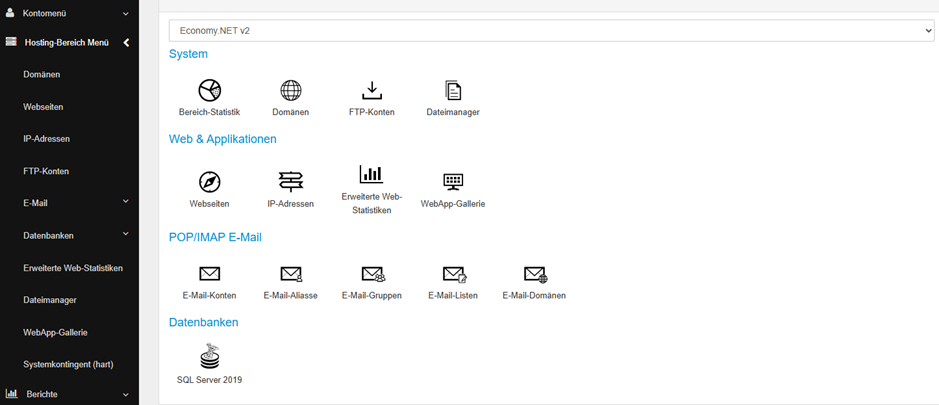Open the Webseiten compass icon
This screenshot has height=405, width=939.
pyautogui.click(x=209, y=182)
